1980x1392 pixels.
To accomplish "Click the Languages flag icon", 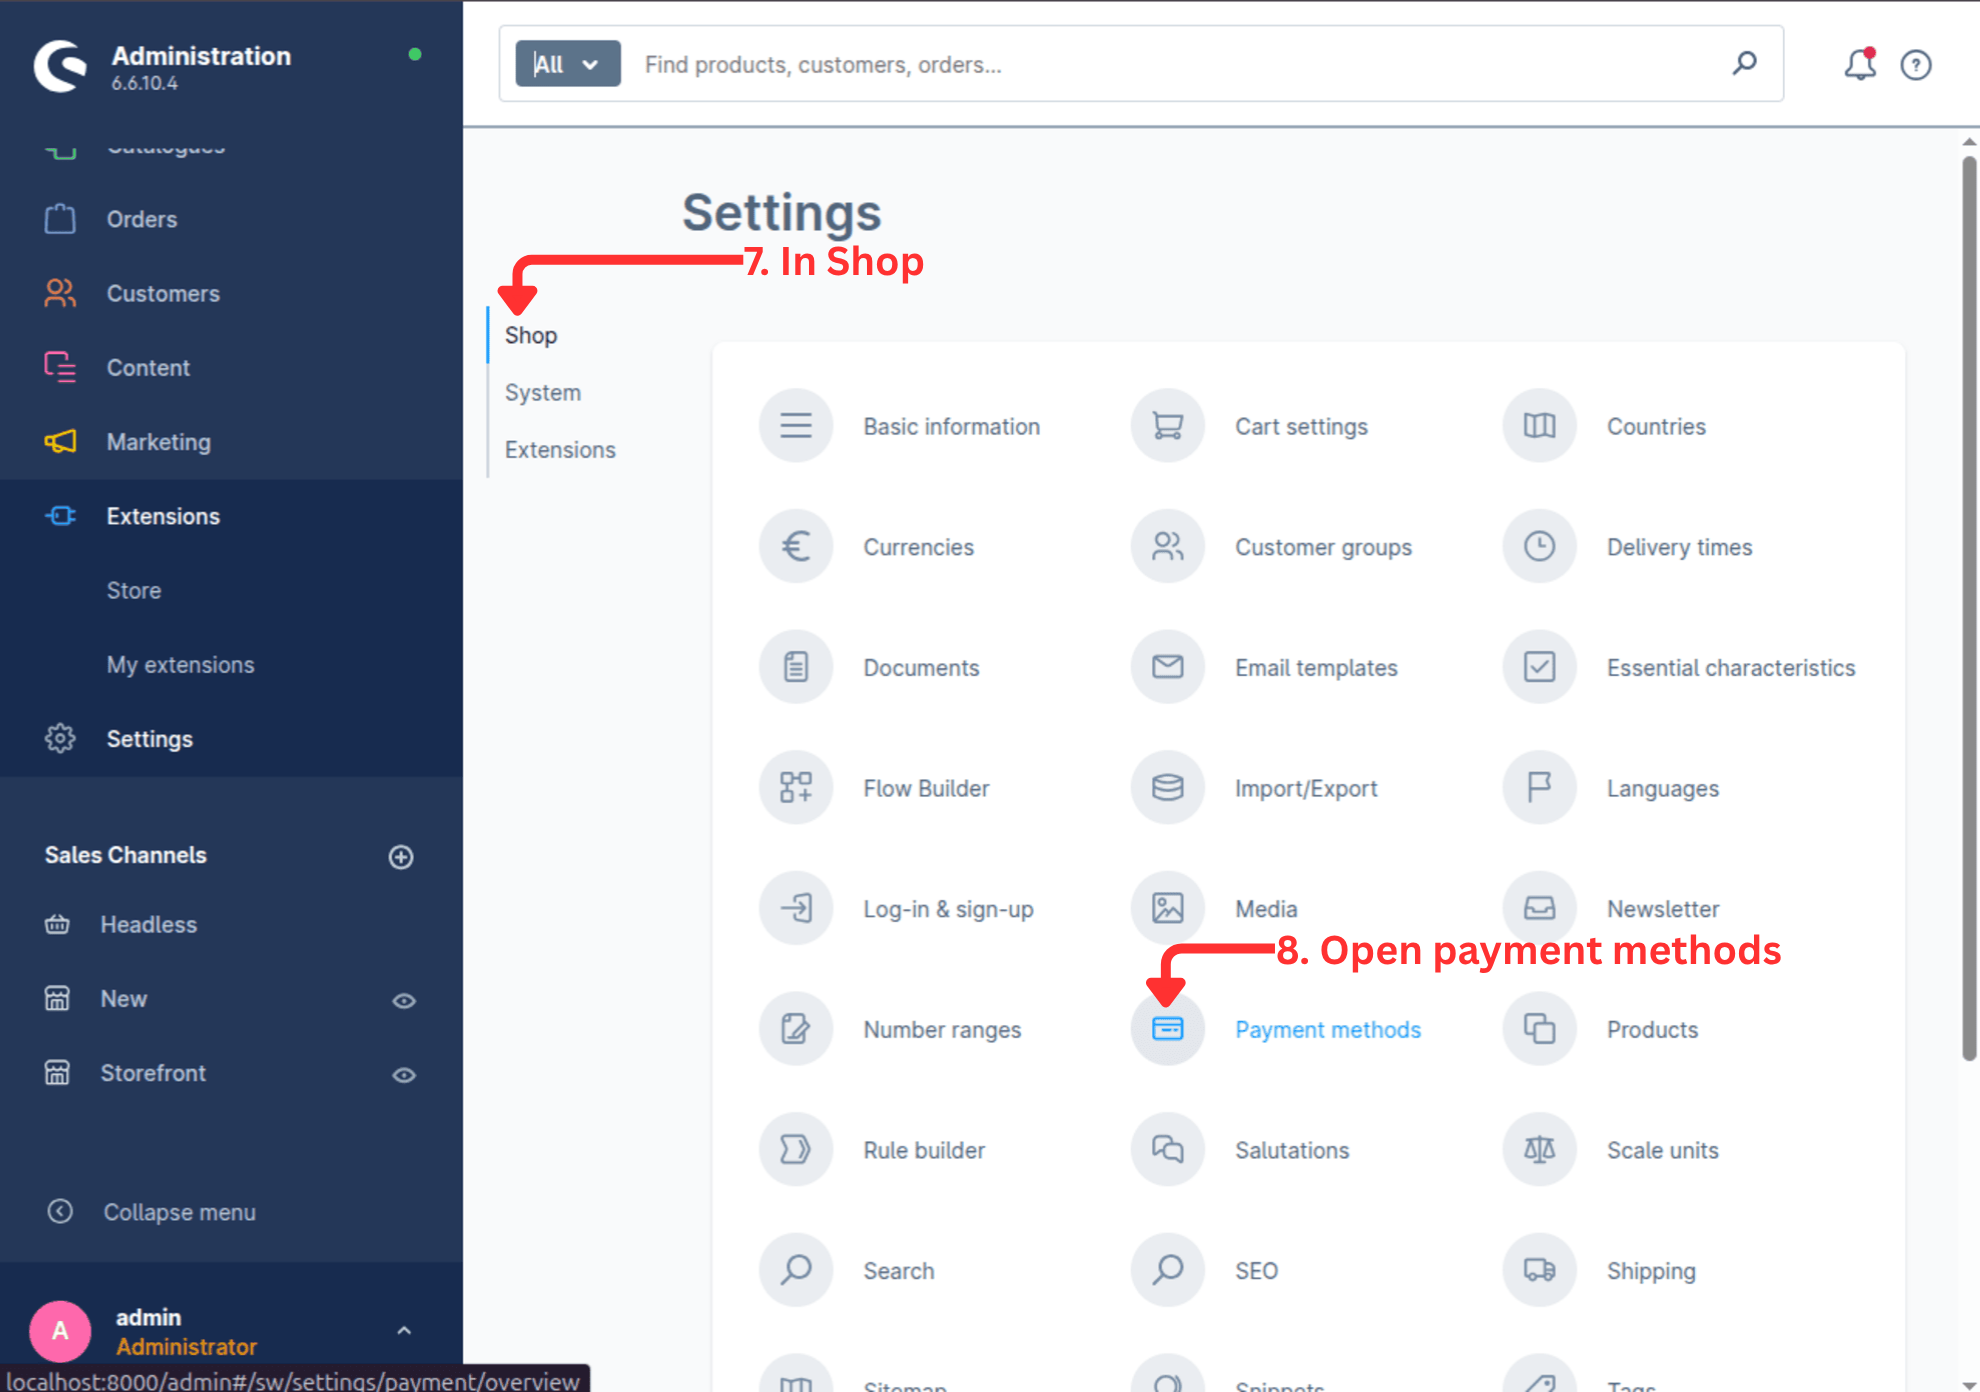I will pos(1539,788).
